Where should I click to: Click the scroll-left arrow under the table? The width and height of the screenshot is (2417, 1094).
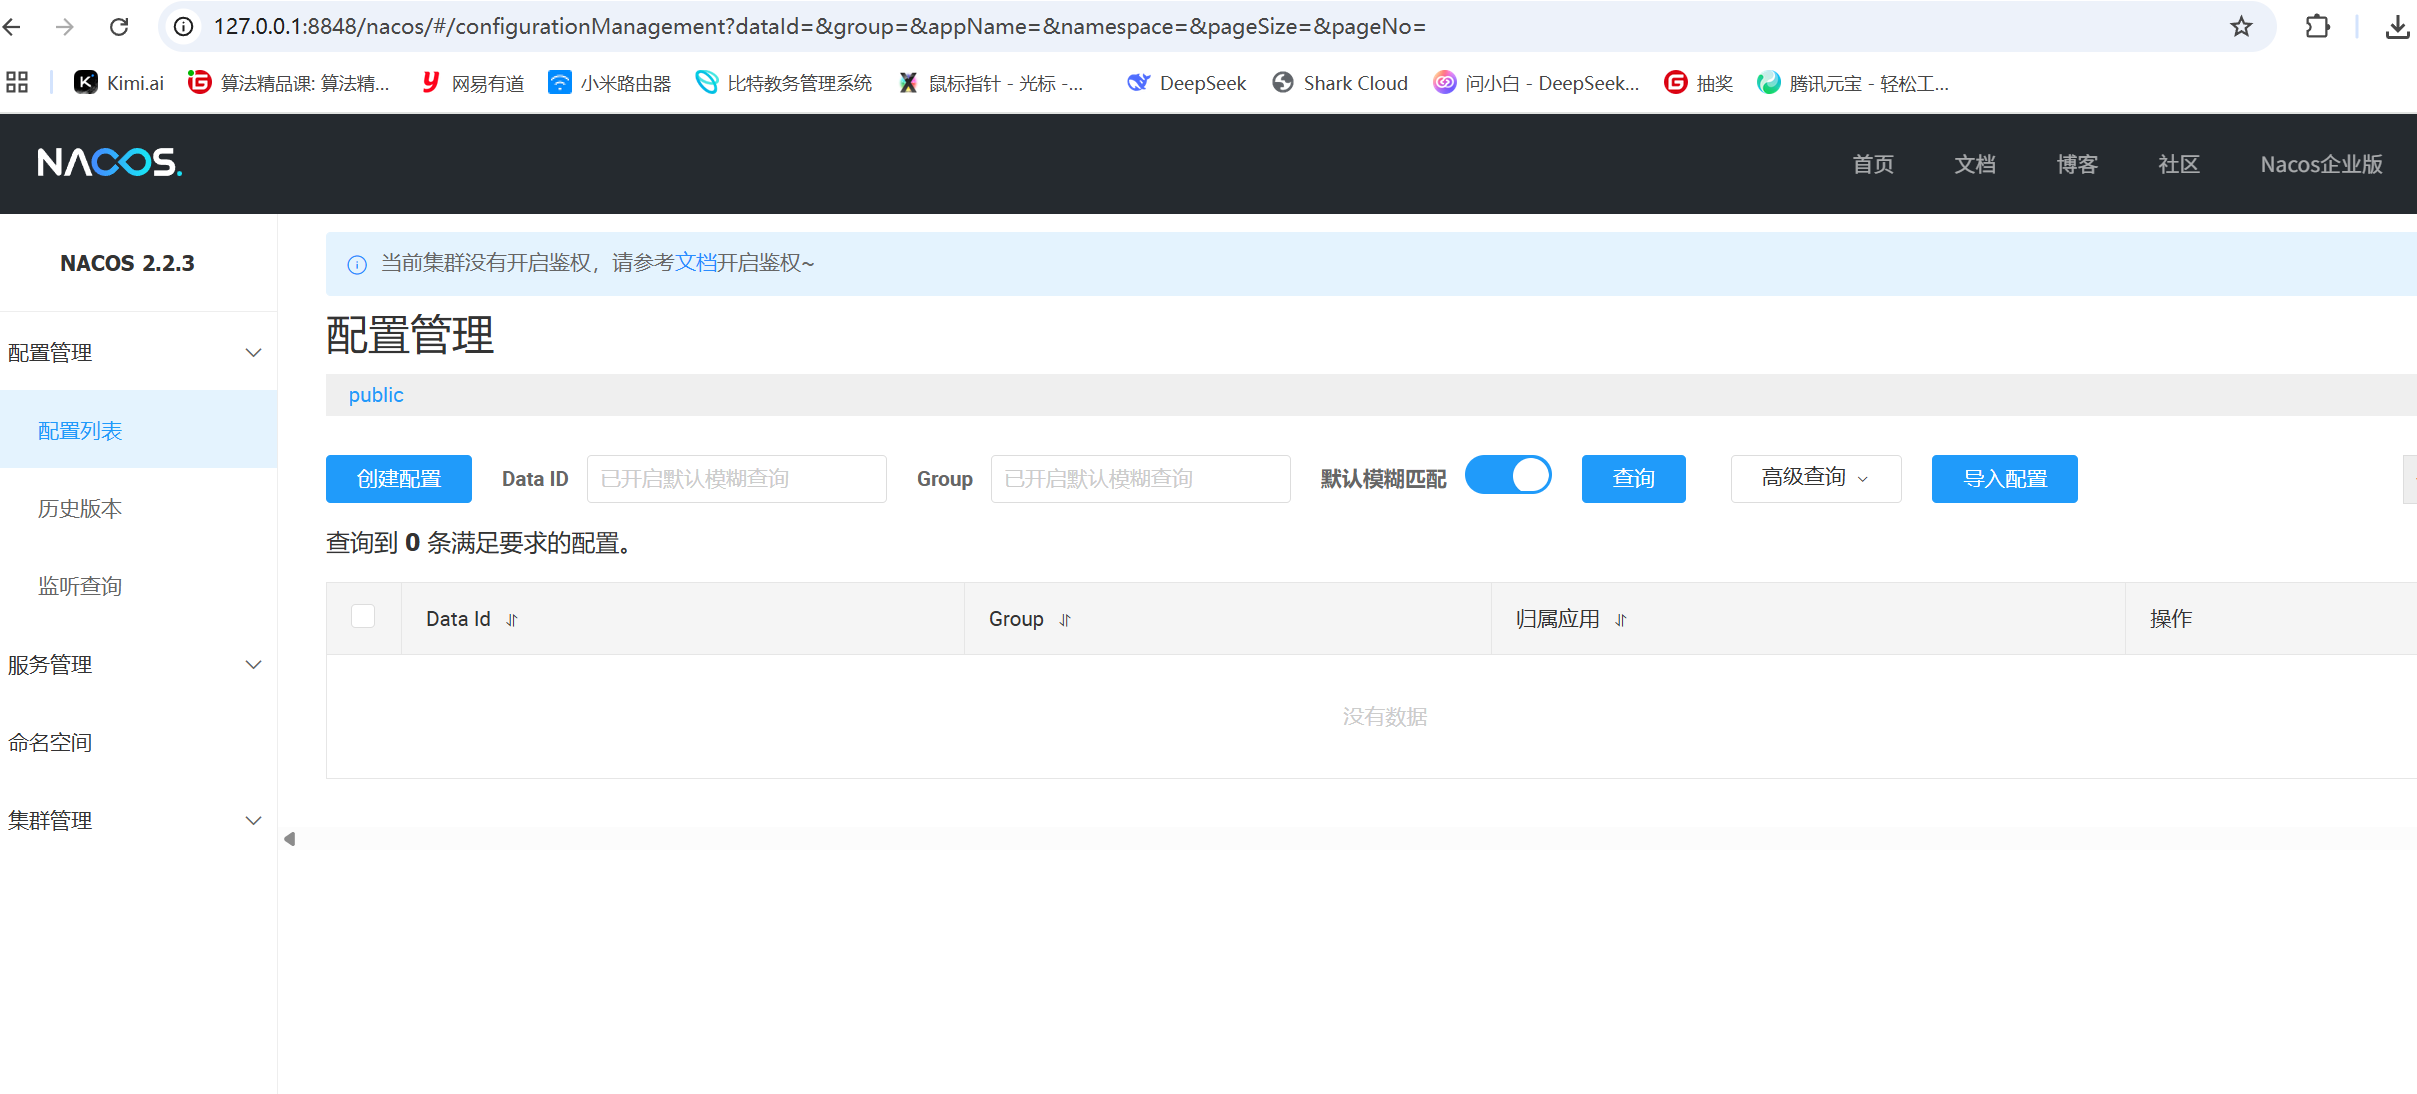click(290, 839)
